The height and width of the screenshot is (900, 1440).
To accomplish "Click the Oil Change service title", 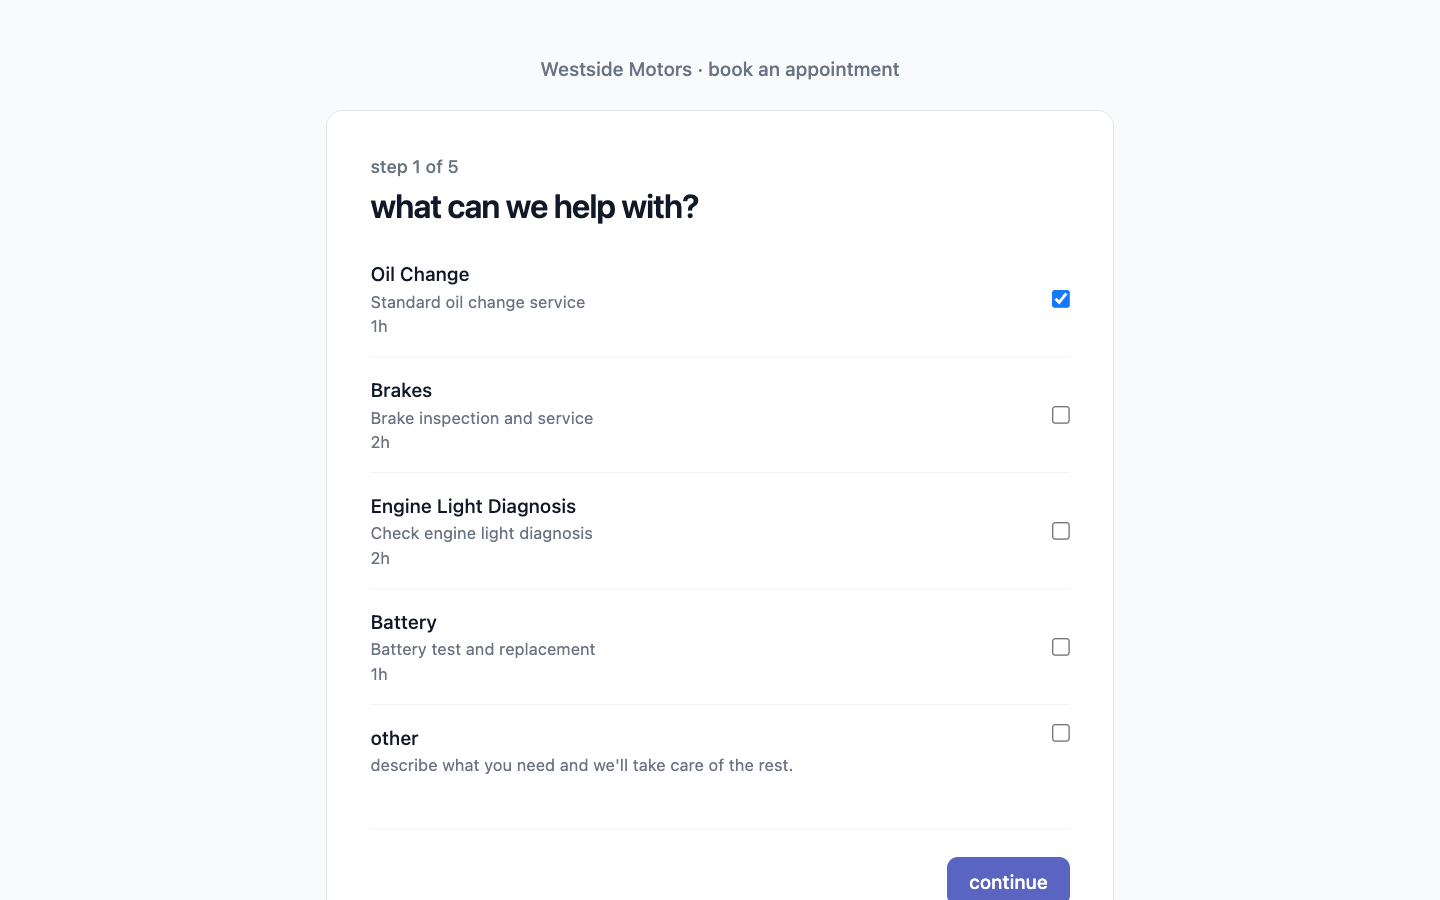I will [x=420, y=274].
